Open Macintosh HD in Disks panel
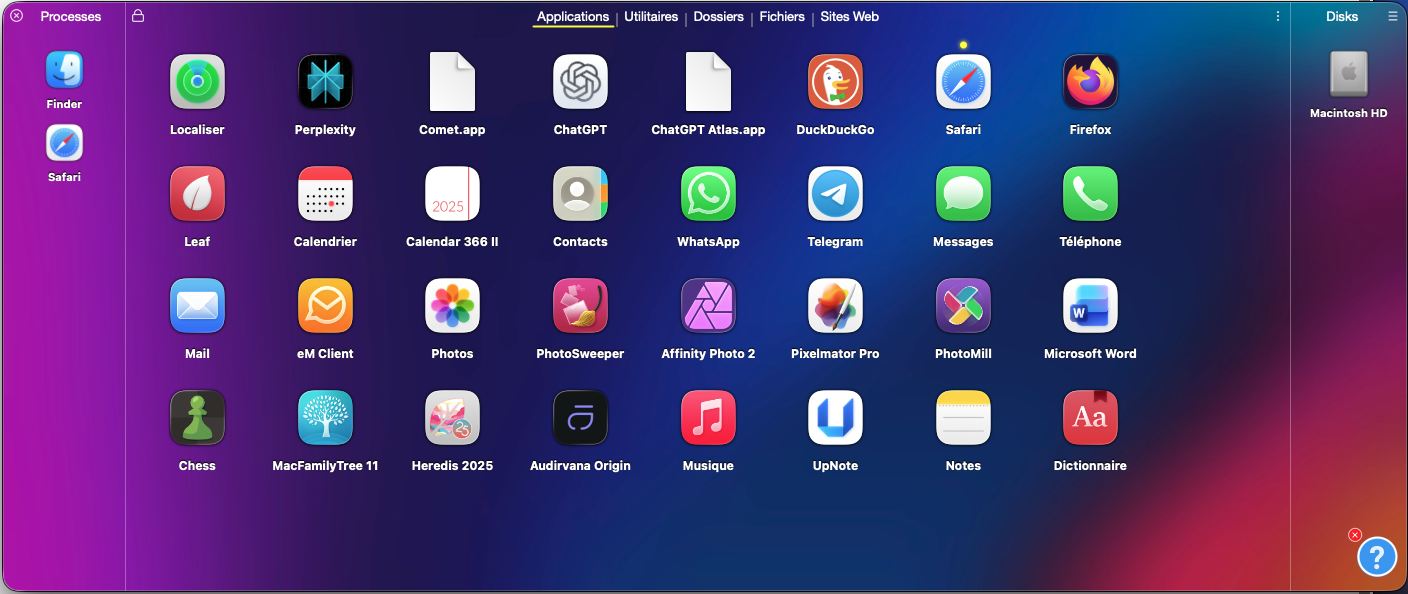Viewport: 1408px width, 594px height. (x=1349, y=75)
